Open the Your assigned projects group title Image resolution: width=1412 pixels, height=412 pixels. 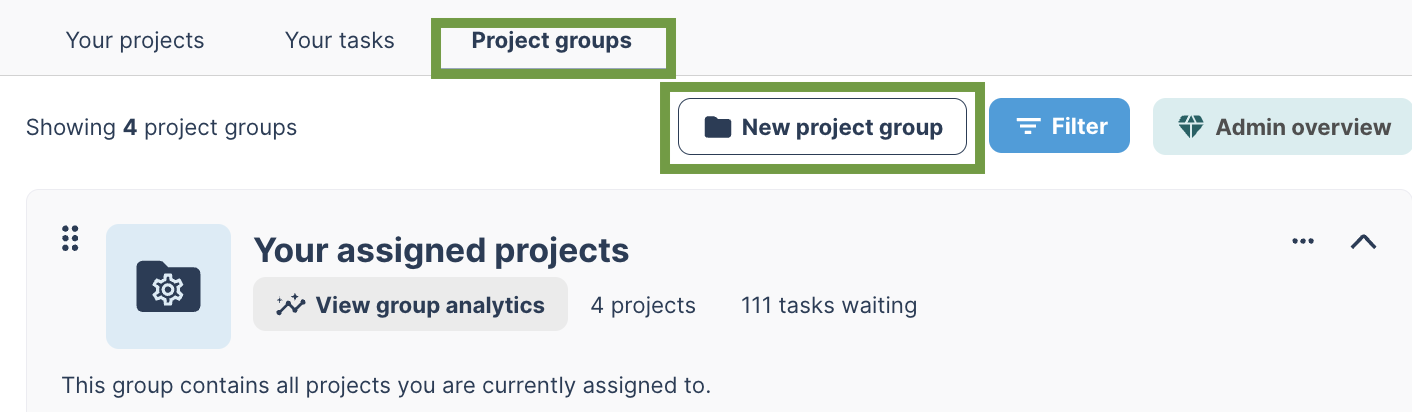pyautogui.click(x=441, y=250)
